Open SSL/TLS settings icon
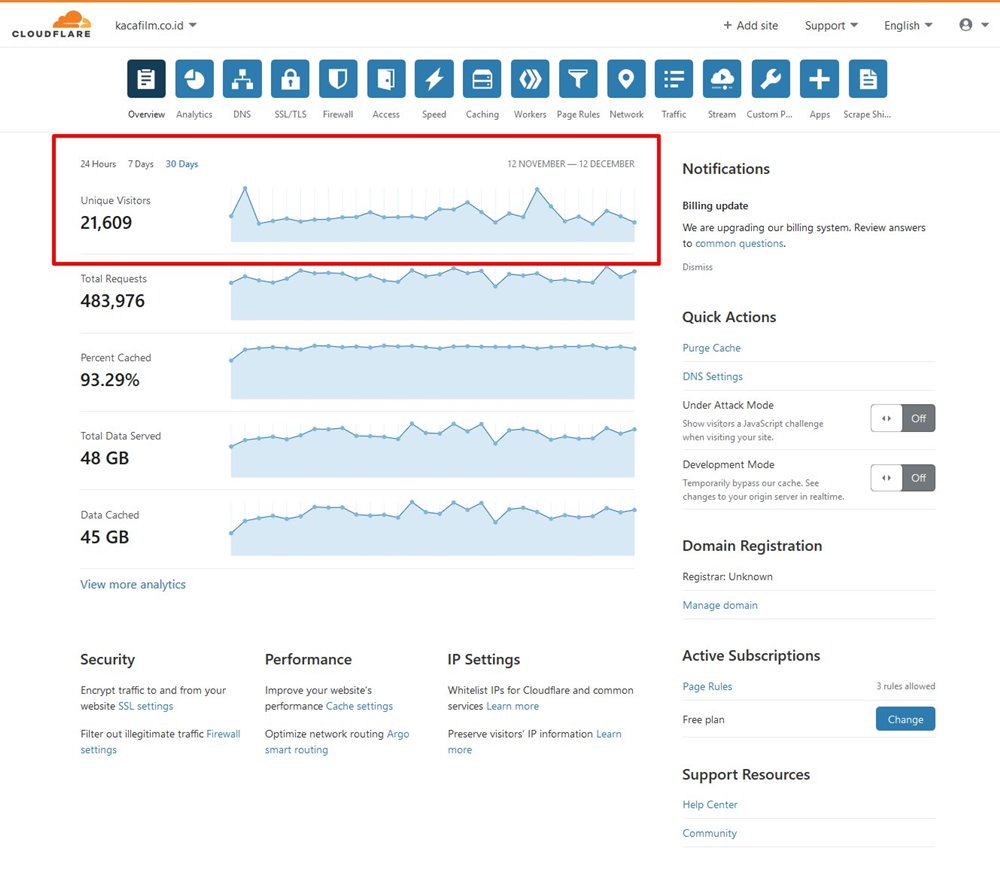Image resolution: width=1000 pixels, height=875 pixels. [x=289, y=78]
